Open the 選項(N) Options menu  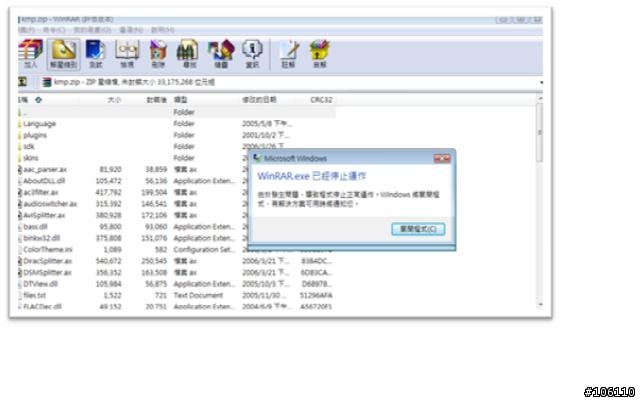[131, 30]
